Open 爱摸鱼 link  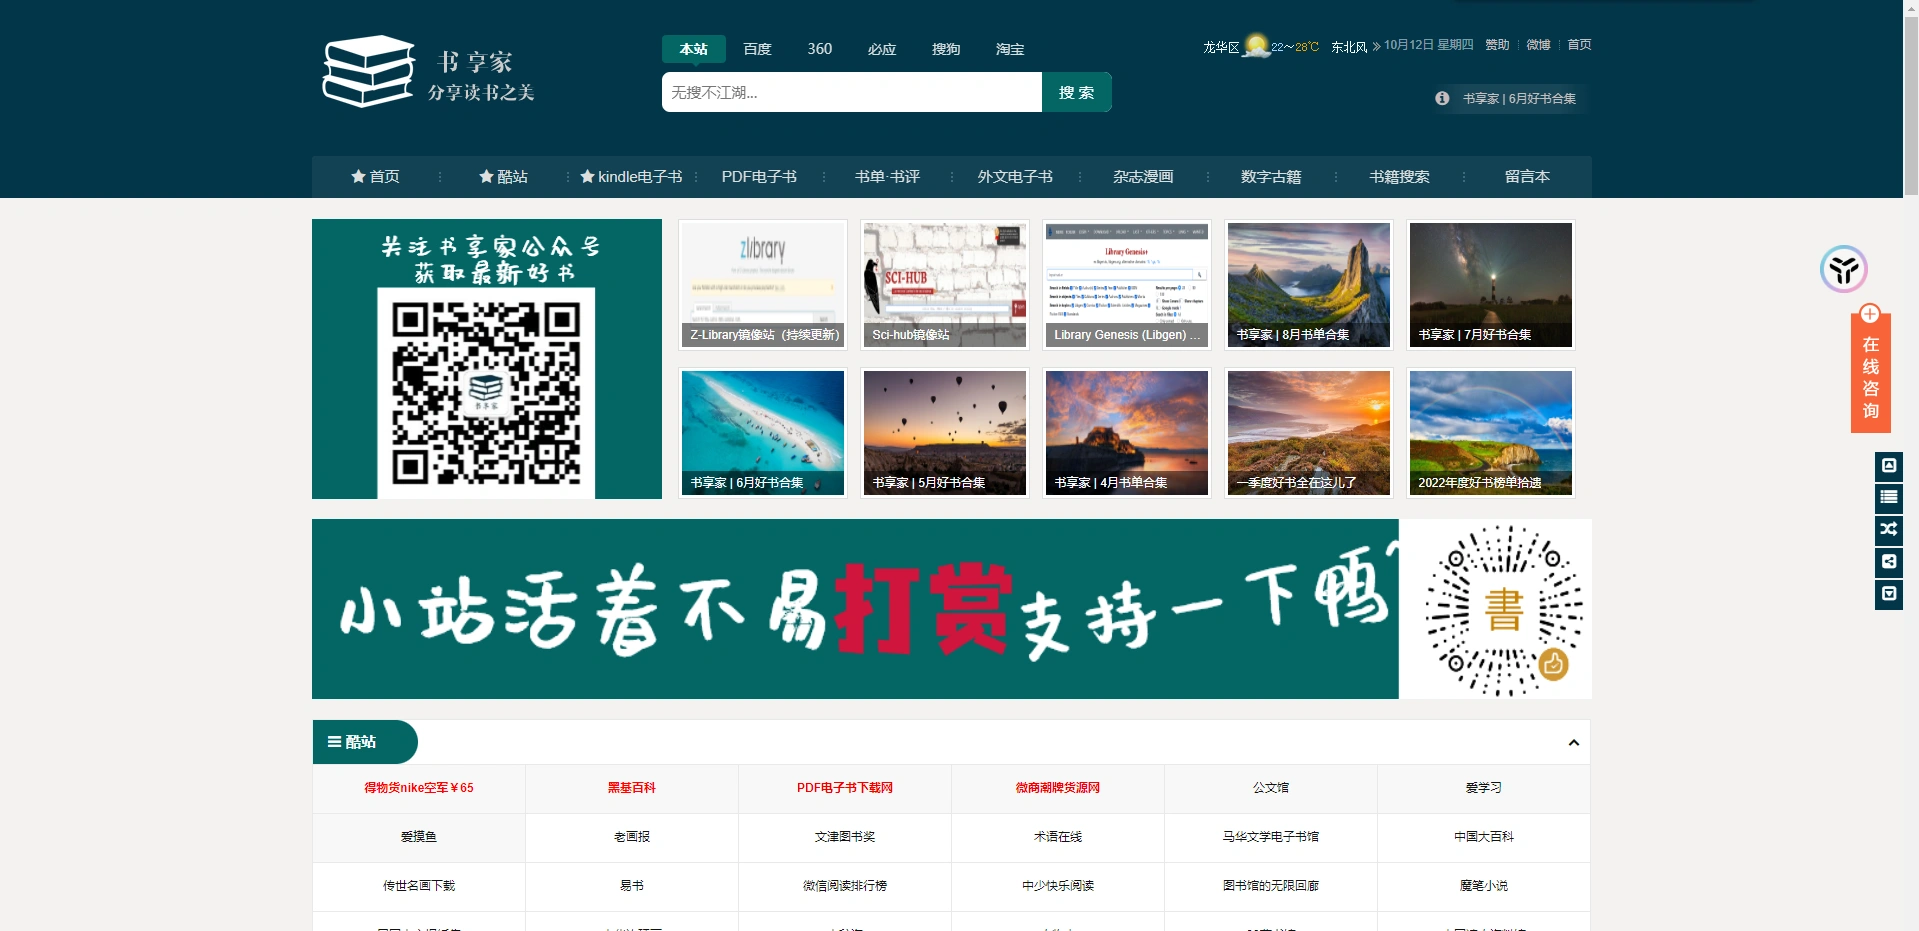pos(419,837)
